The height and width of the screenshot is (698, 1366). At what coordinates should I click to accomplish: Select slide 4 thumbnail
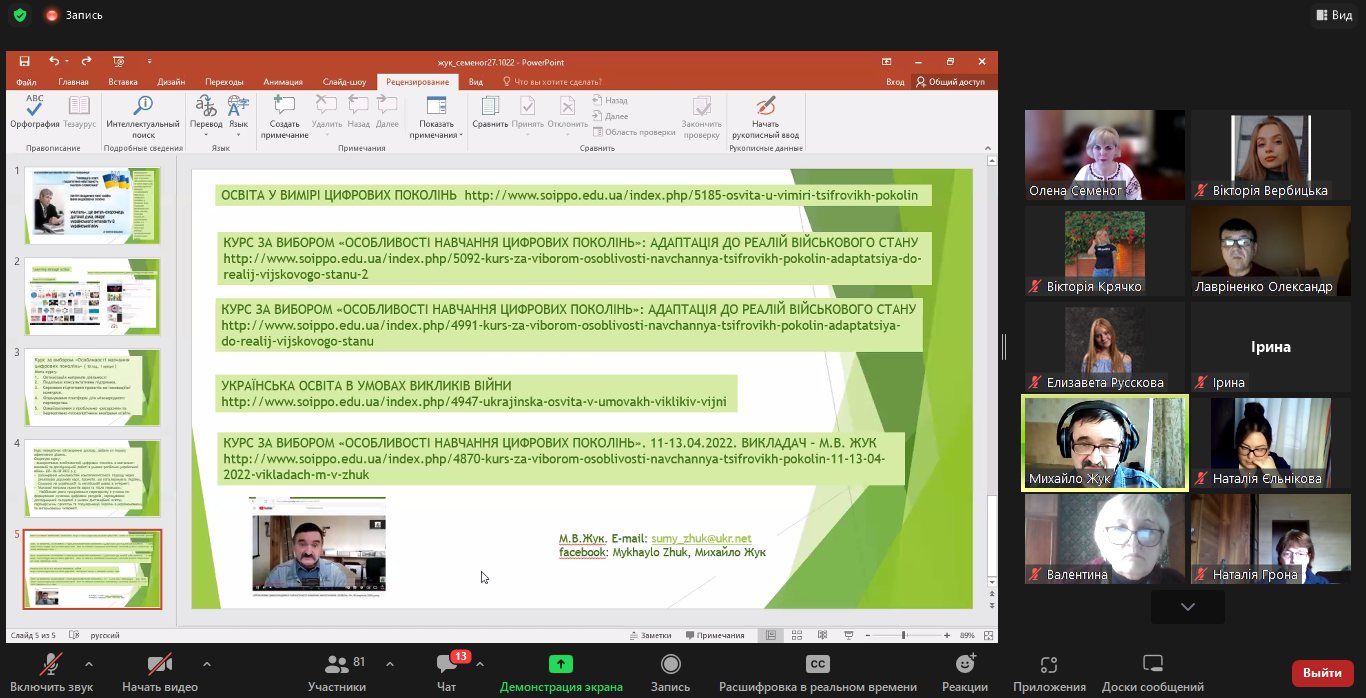click(92, 478)
